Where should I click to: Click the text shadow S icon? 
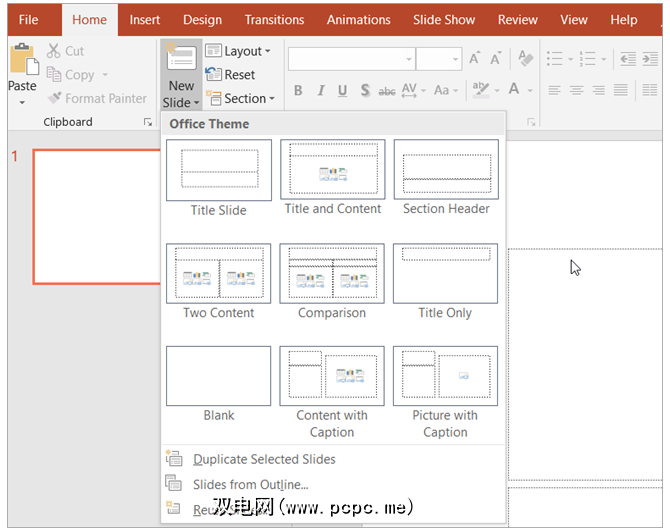click(x=364, y=91)
